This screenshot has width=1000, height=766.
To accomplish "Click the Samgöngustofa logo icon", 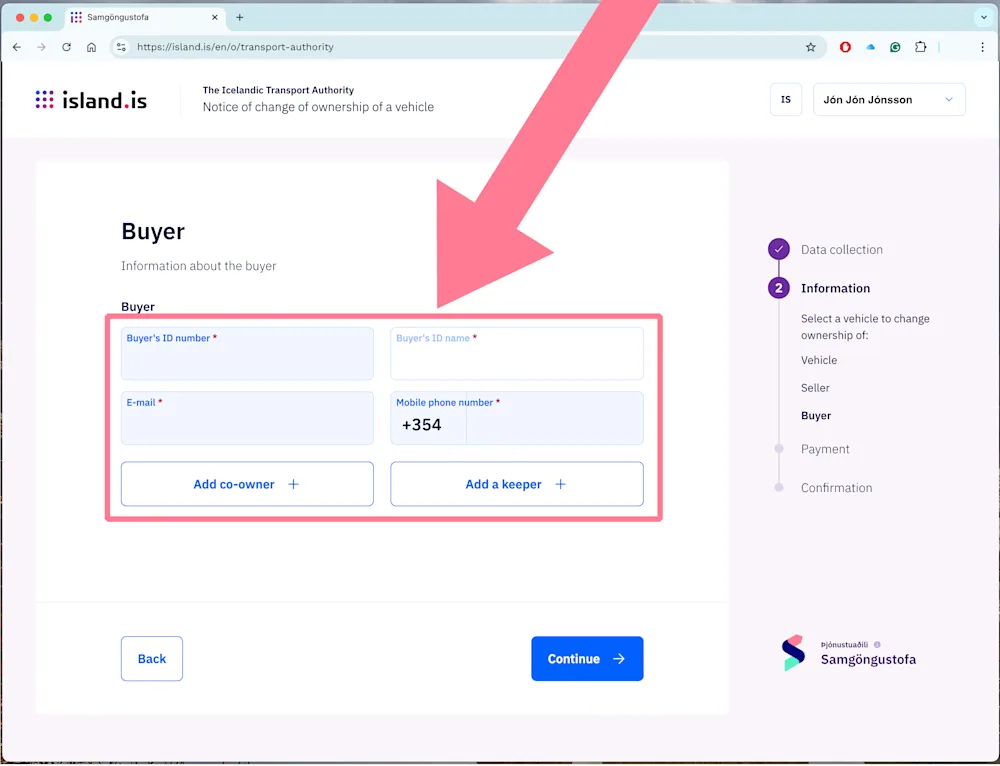I will tap(793, 652).
